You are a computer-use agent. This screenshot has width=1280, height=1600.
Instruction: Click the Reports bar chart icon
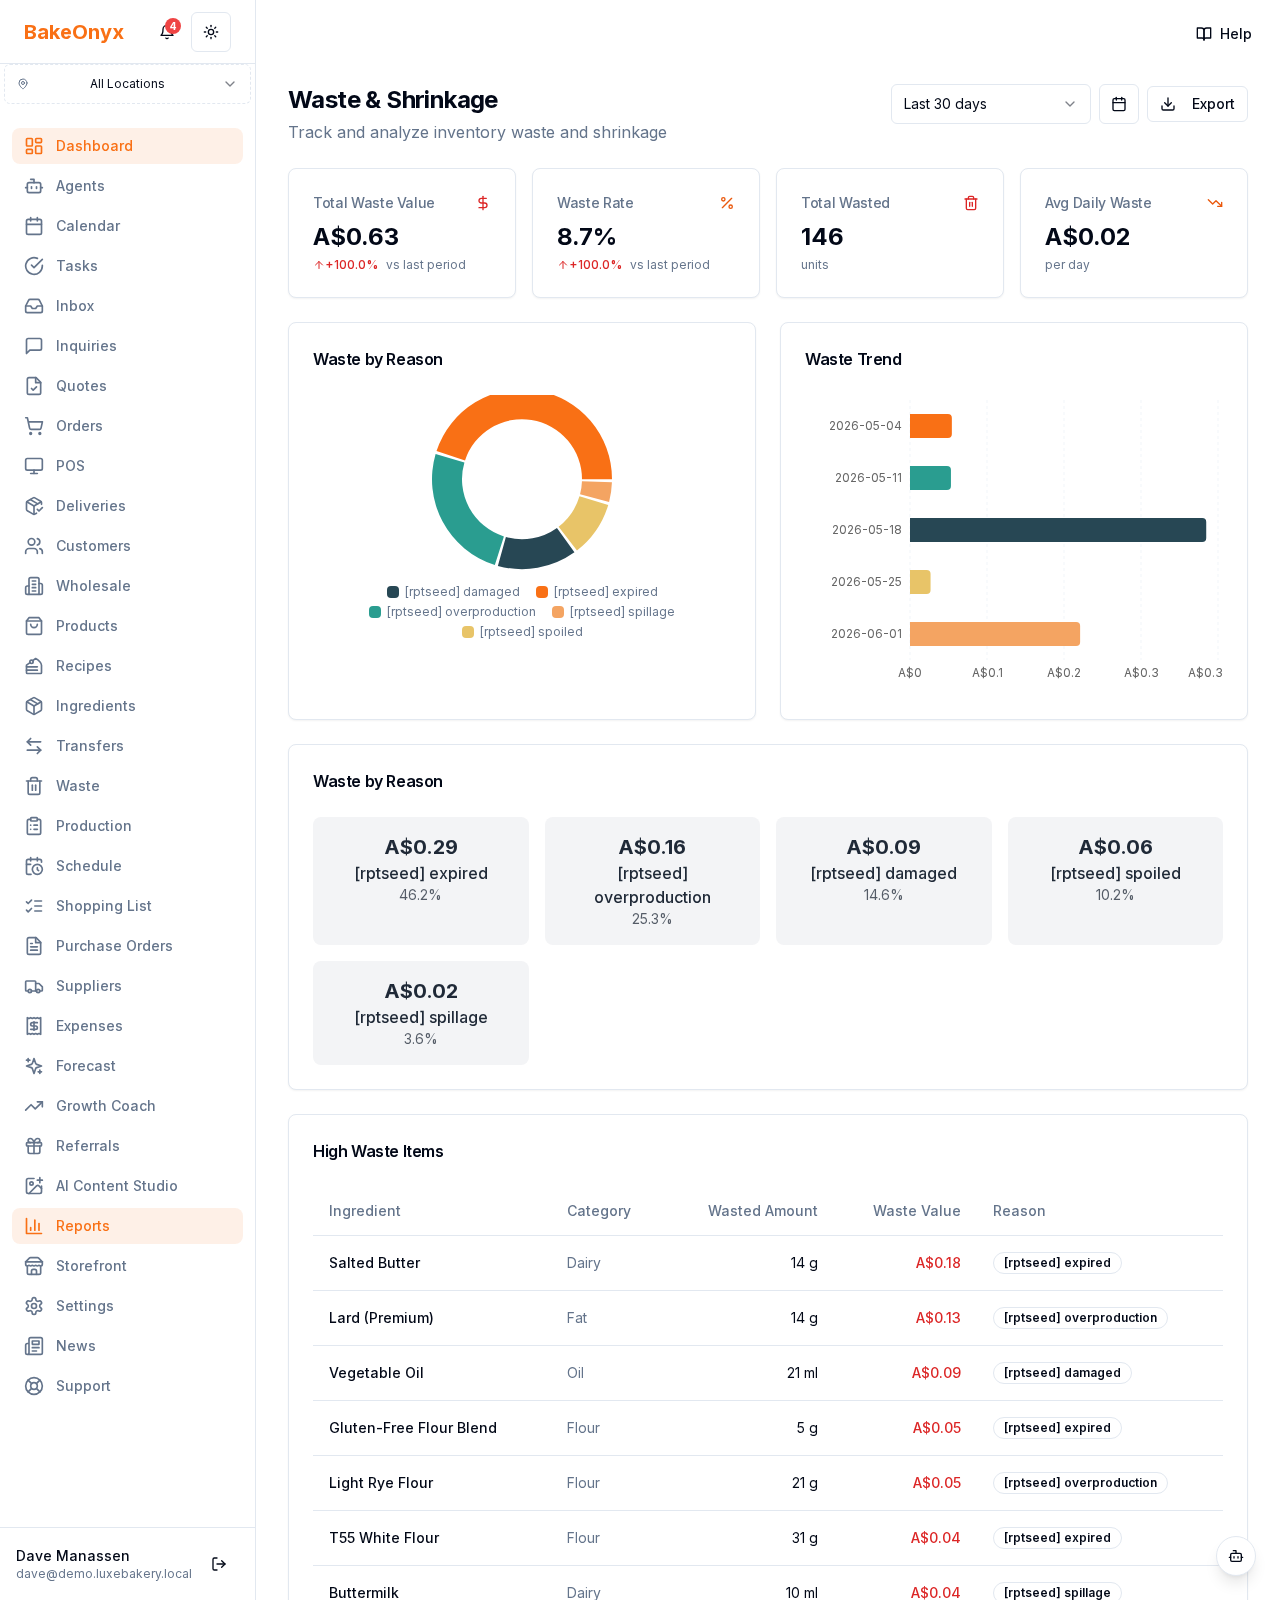[34, 1226]
